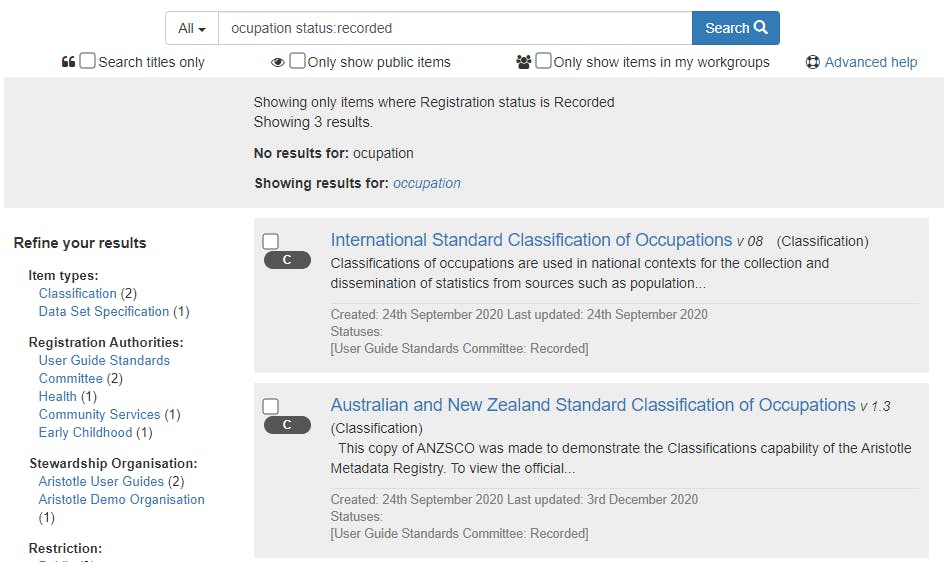Click the quote icon beside Search titles
Screen dimensions: 950x562
[x=69, y=62]
